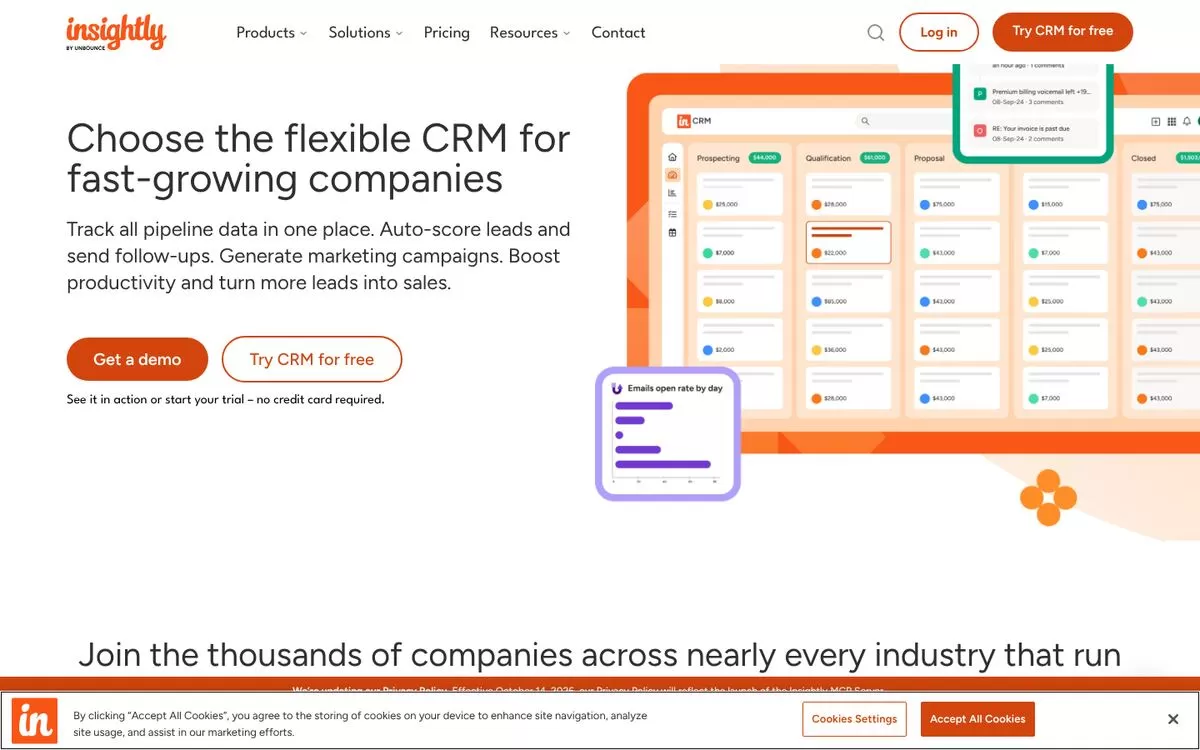1200x750 pixels.
Task: Click the green $61,000 badge next to Qualification
Action: 875,158
